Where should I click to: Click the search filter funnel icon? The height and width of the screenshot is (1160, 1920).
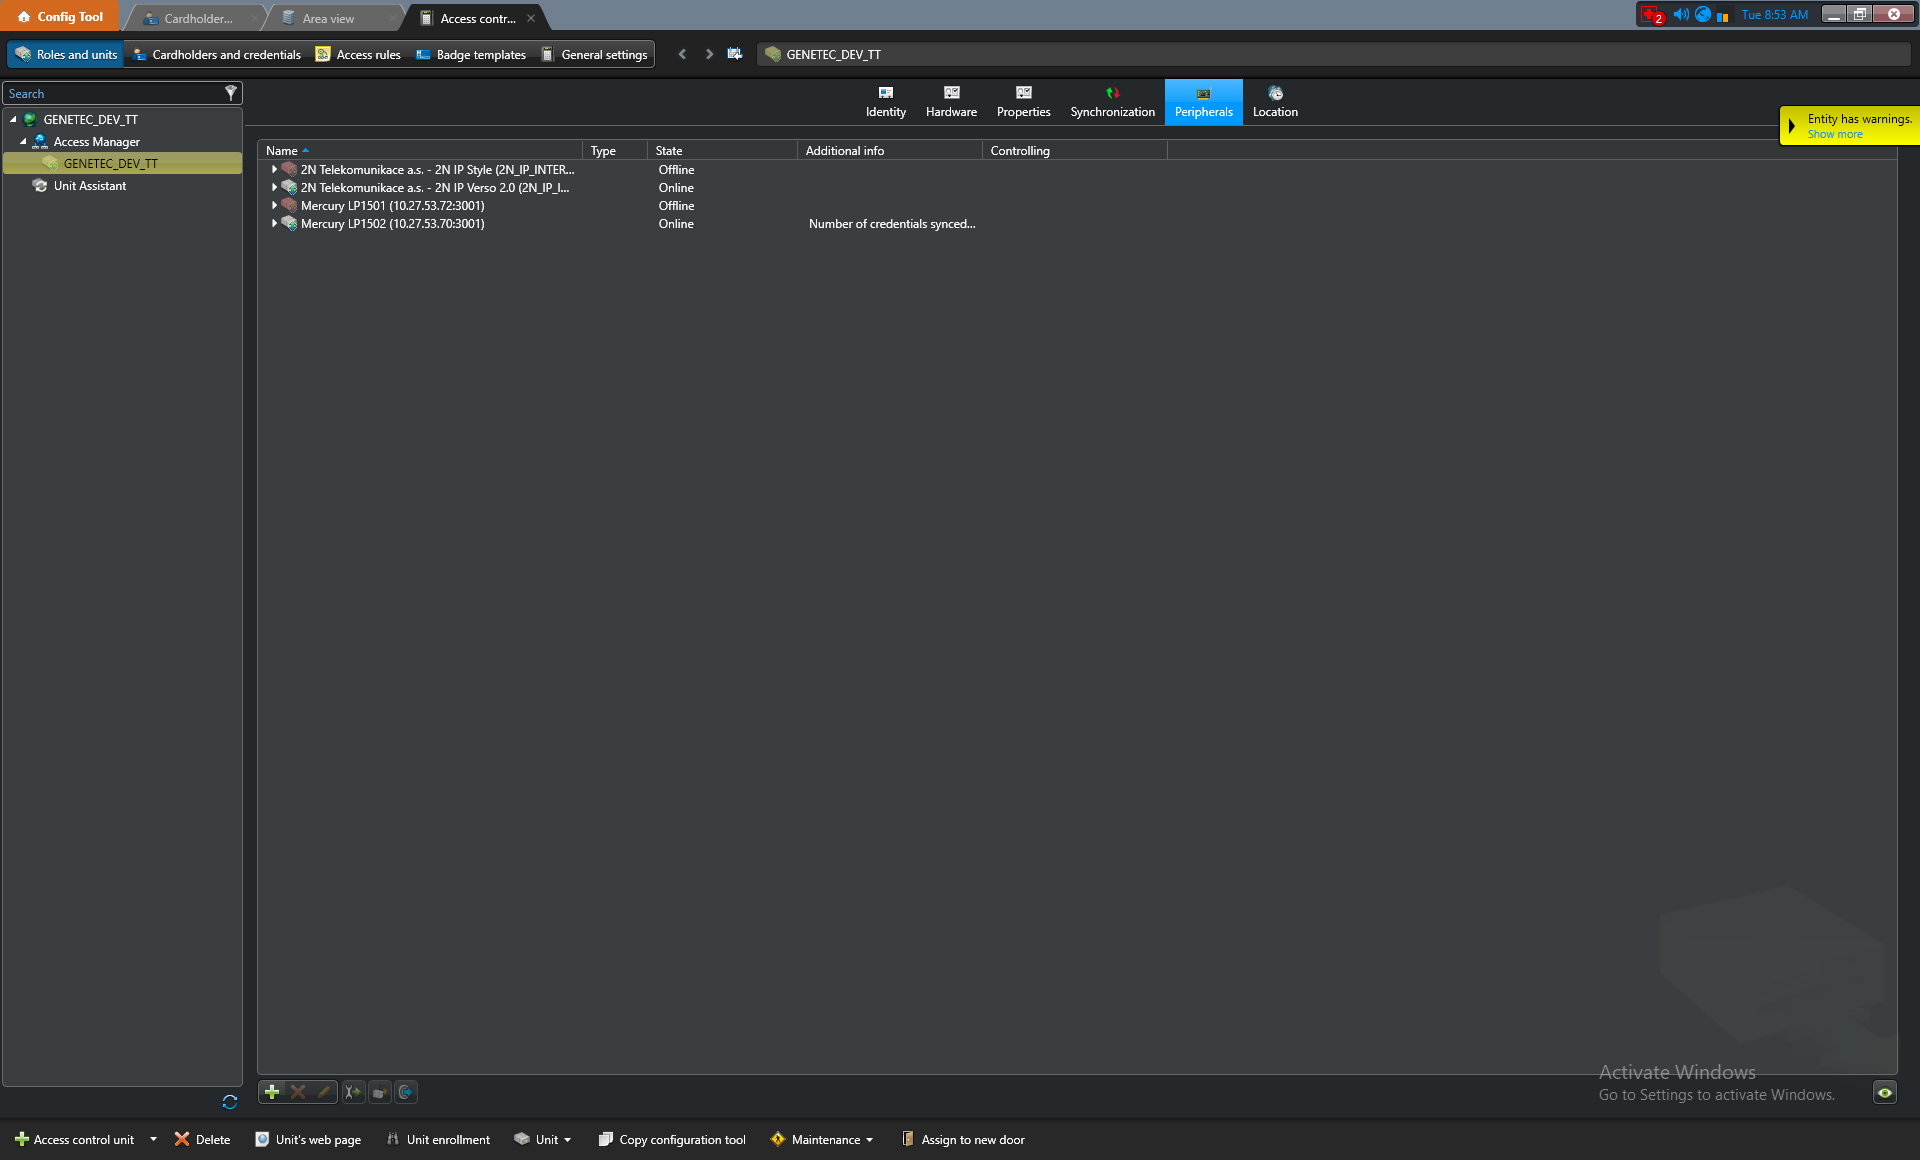click(231, 93)
